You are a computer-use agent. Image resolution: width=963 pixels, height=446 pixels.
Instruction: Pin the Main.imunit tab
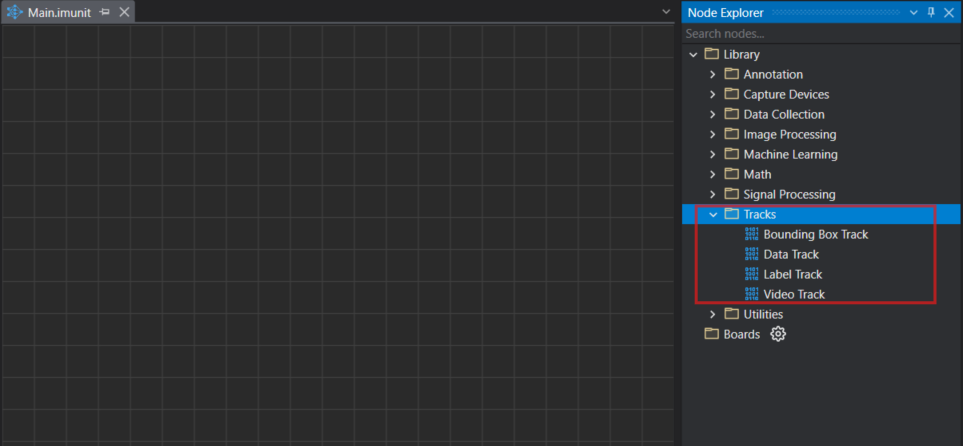pyautogui.click(x=105, y=12)
